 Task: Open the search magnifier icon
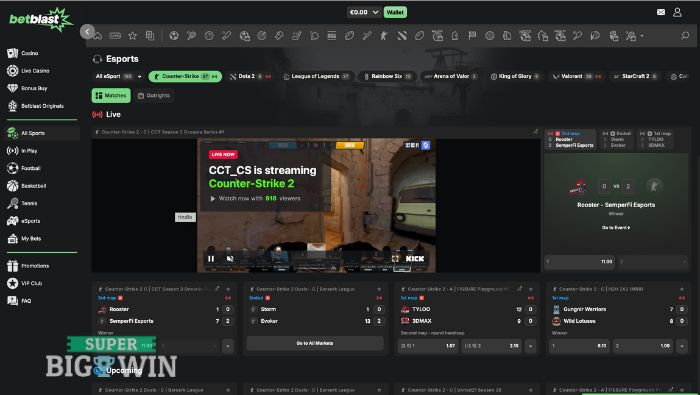685,35
